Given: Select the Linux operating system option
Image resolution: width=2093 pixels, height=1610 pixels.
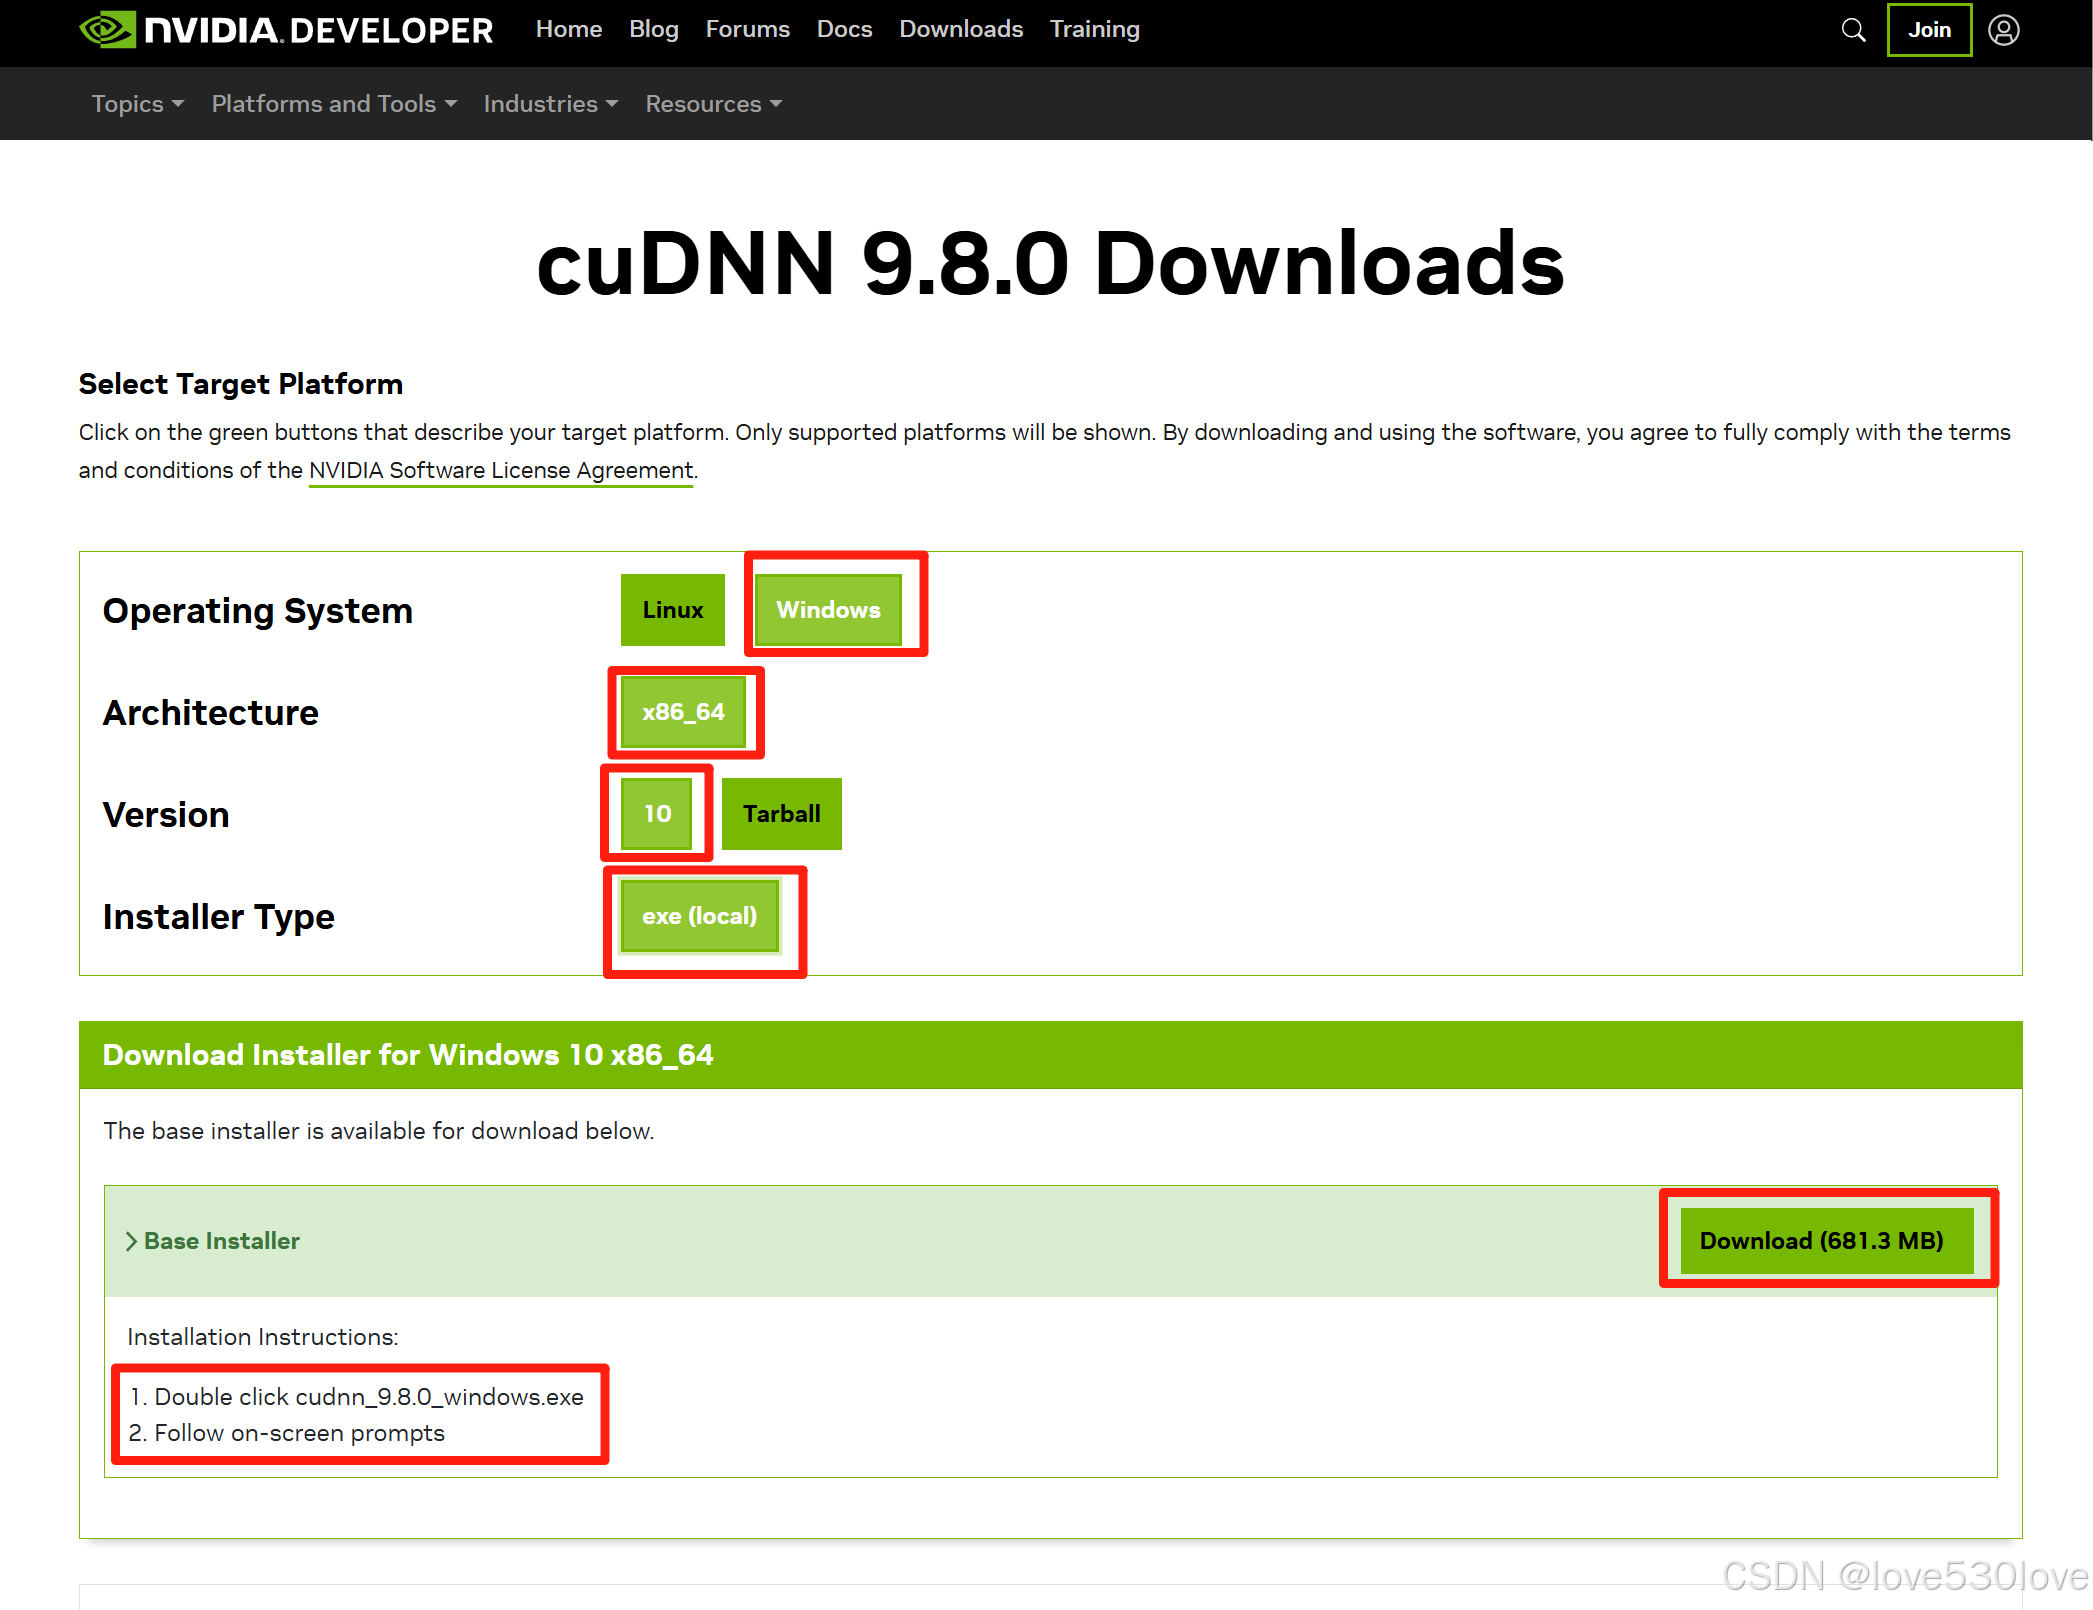Looking at the screenshot, I should [x=672, y=610].
